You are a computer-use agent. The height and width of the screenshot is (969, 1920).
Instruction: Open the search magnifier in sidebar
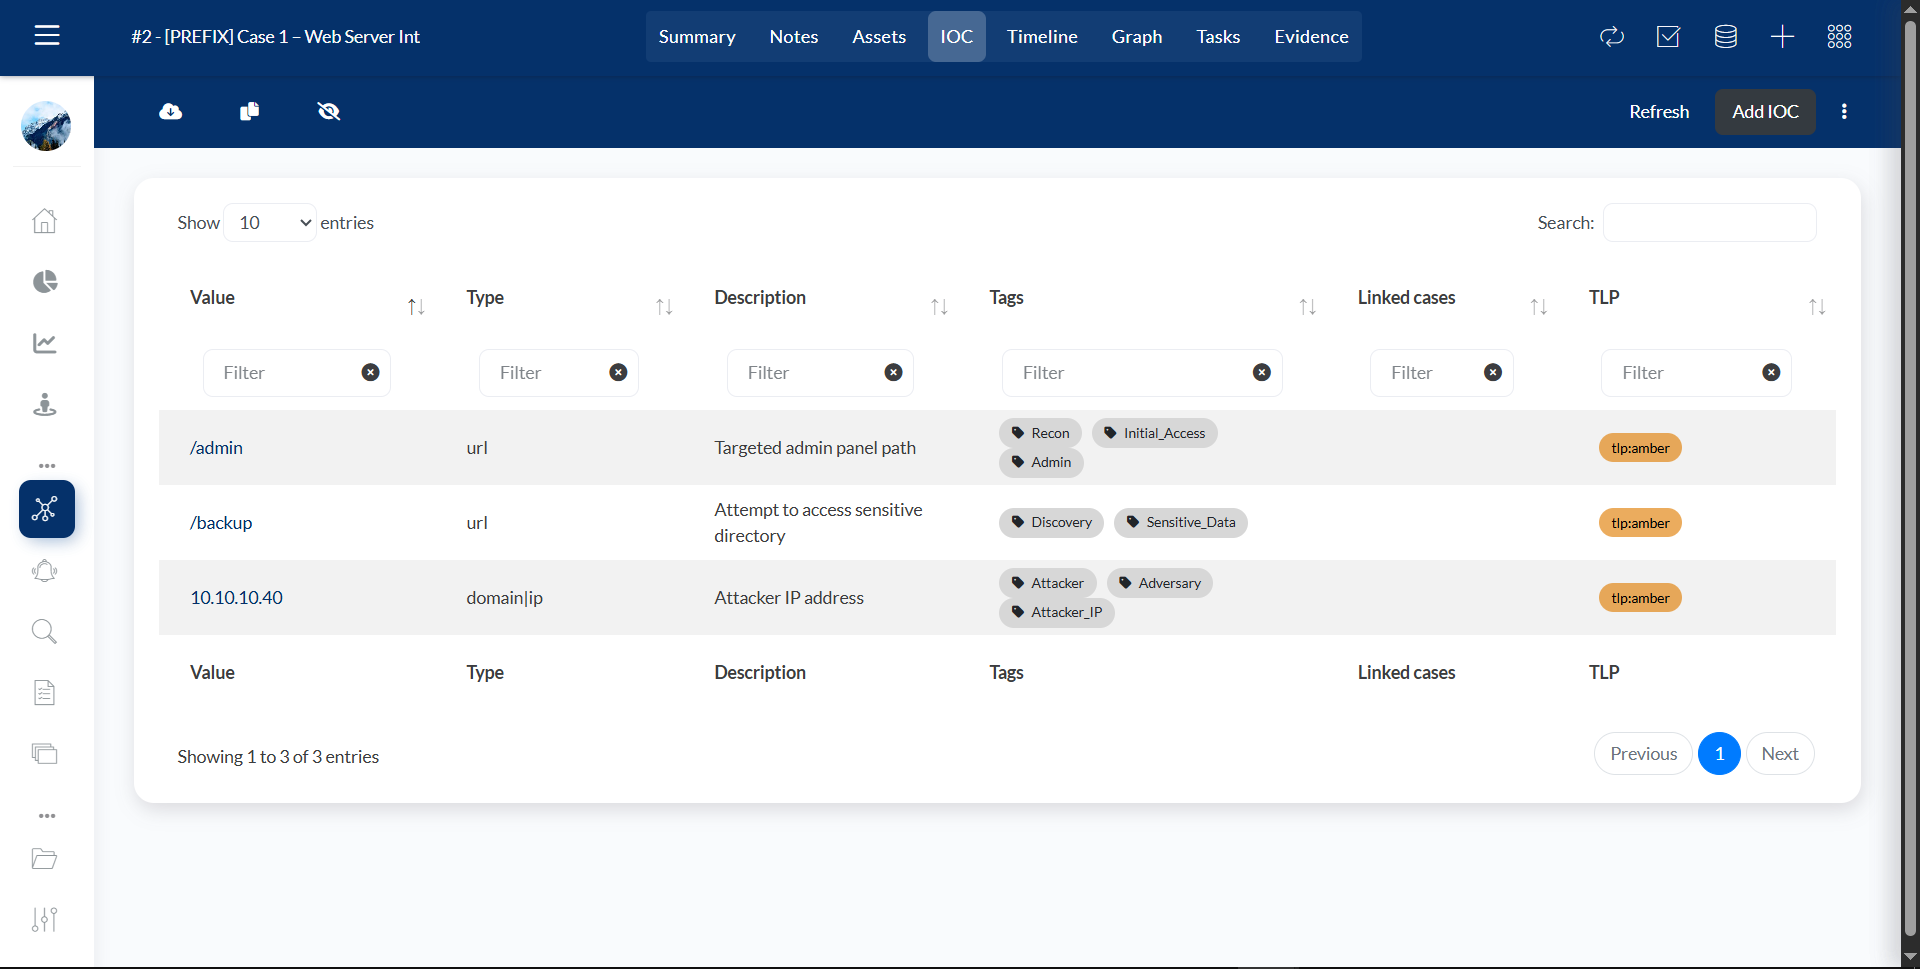point(45,631)
